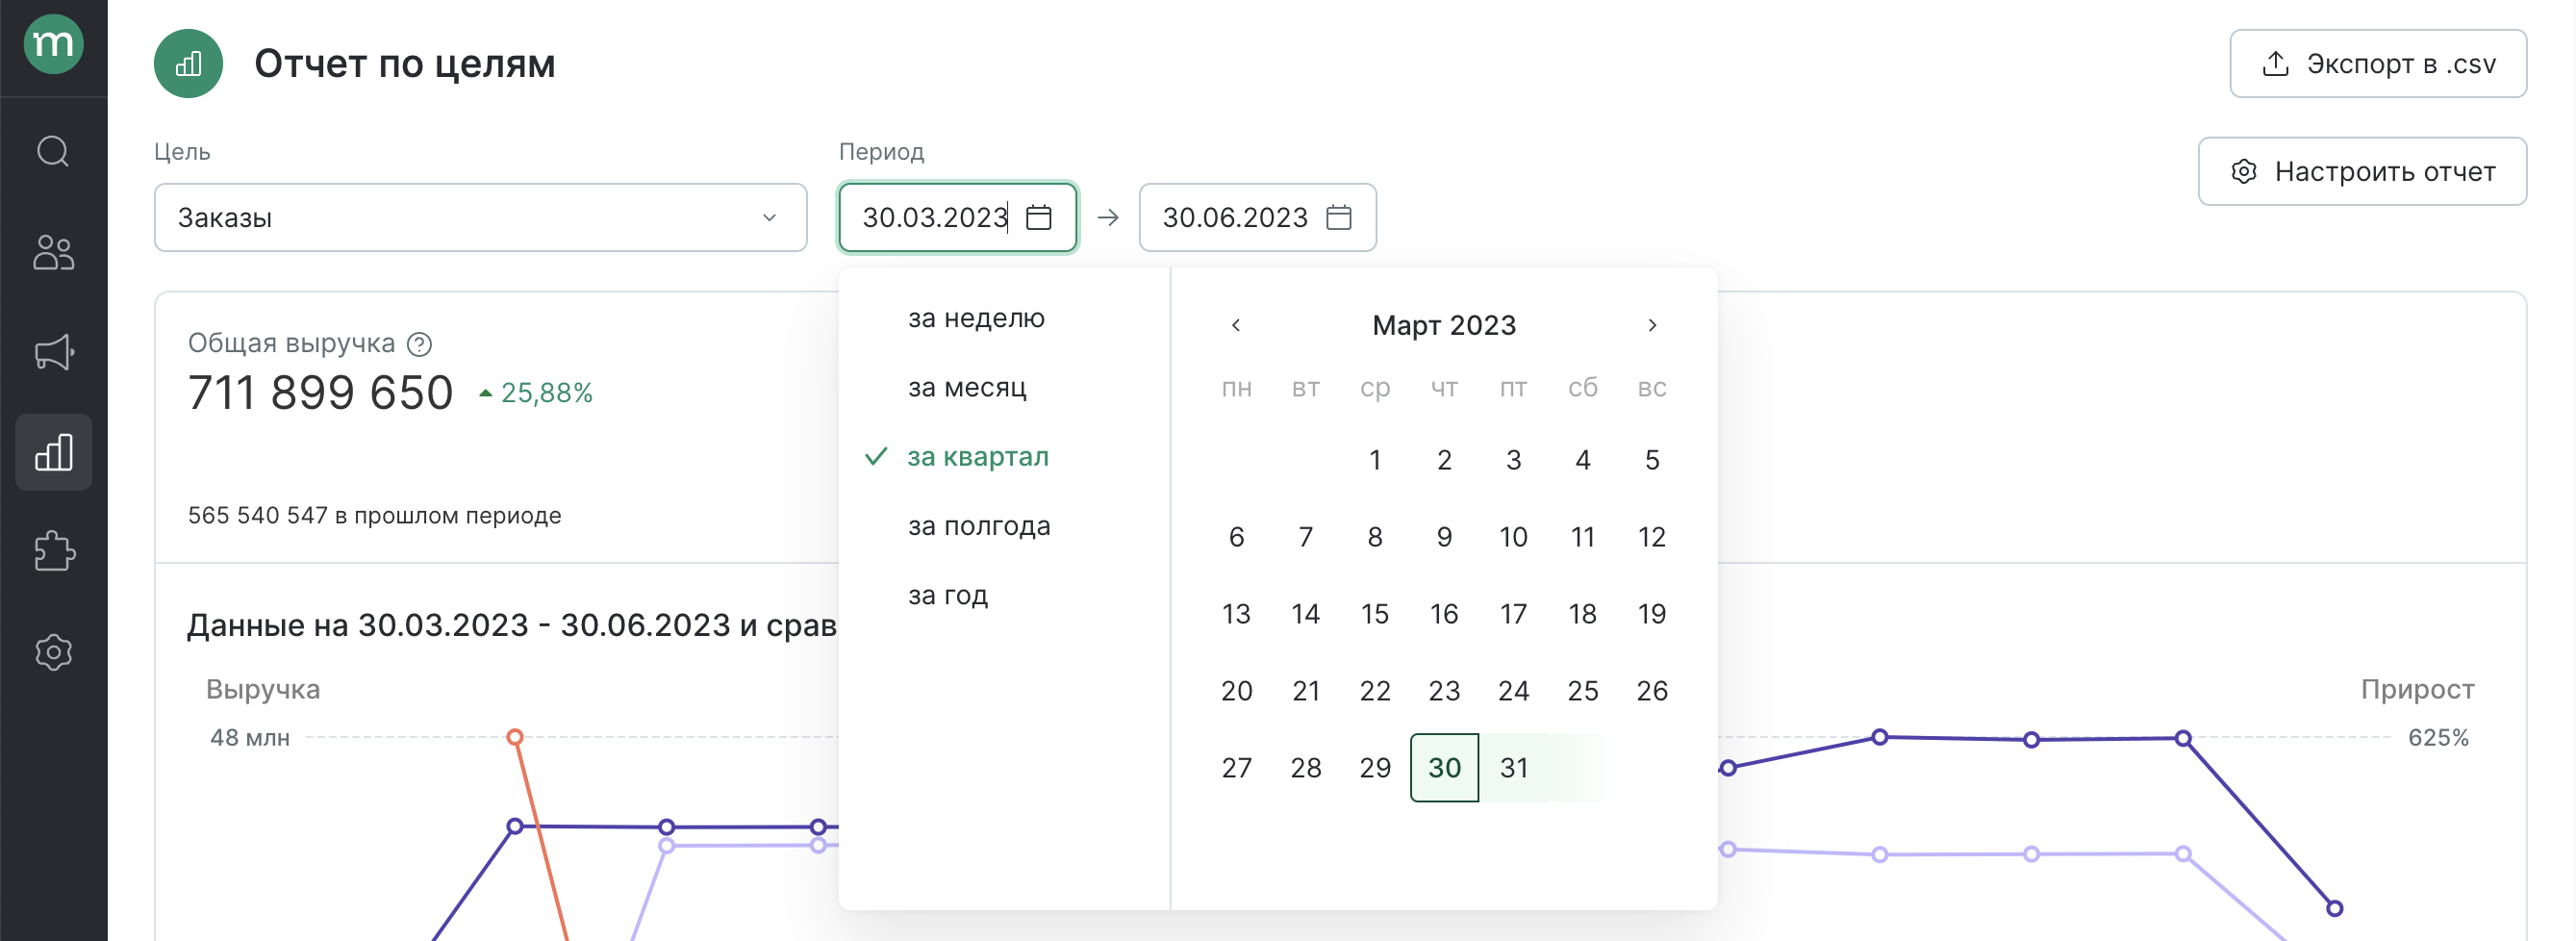Screen dimensions: 2576x941
Task: Click the 625% axis label
Action: click(x=2438, y=738)
